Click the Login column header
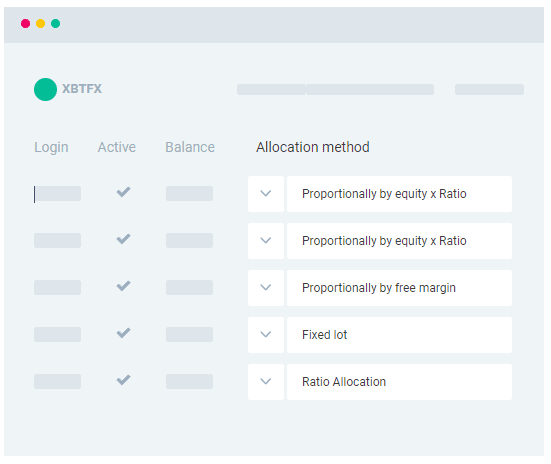 pos(51,147)
